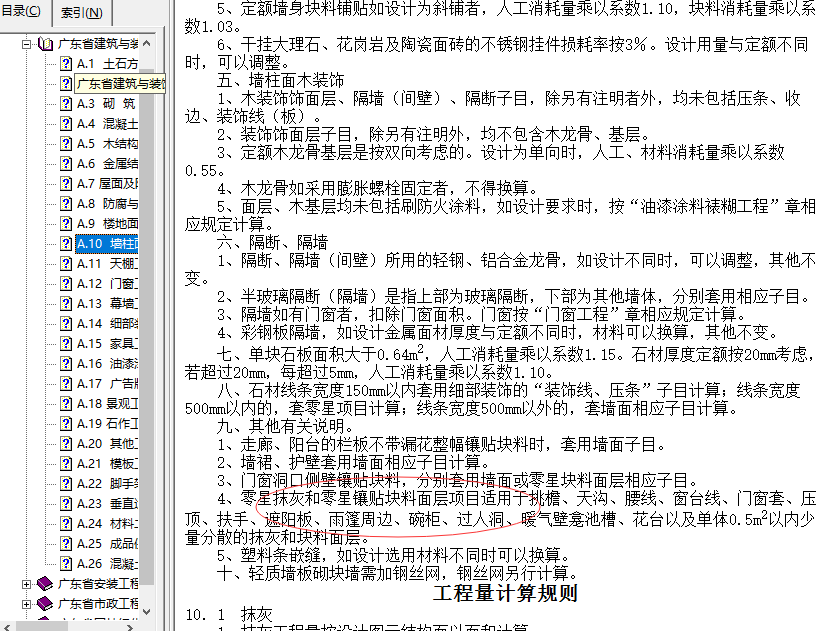This screenshot has width=830, height=631.
Task: Click the help page icon for A.7 屋面
Action: tap(66, 184)
